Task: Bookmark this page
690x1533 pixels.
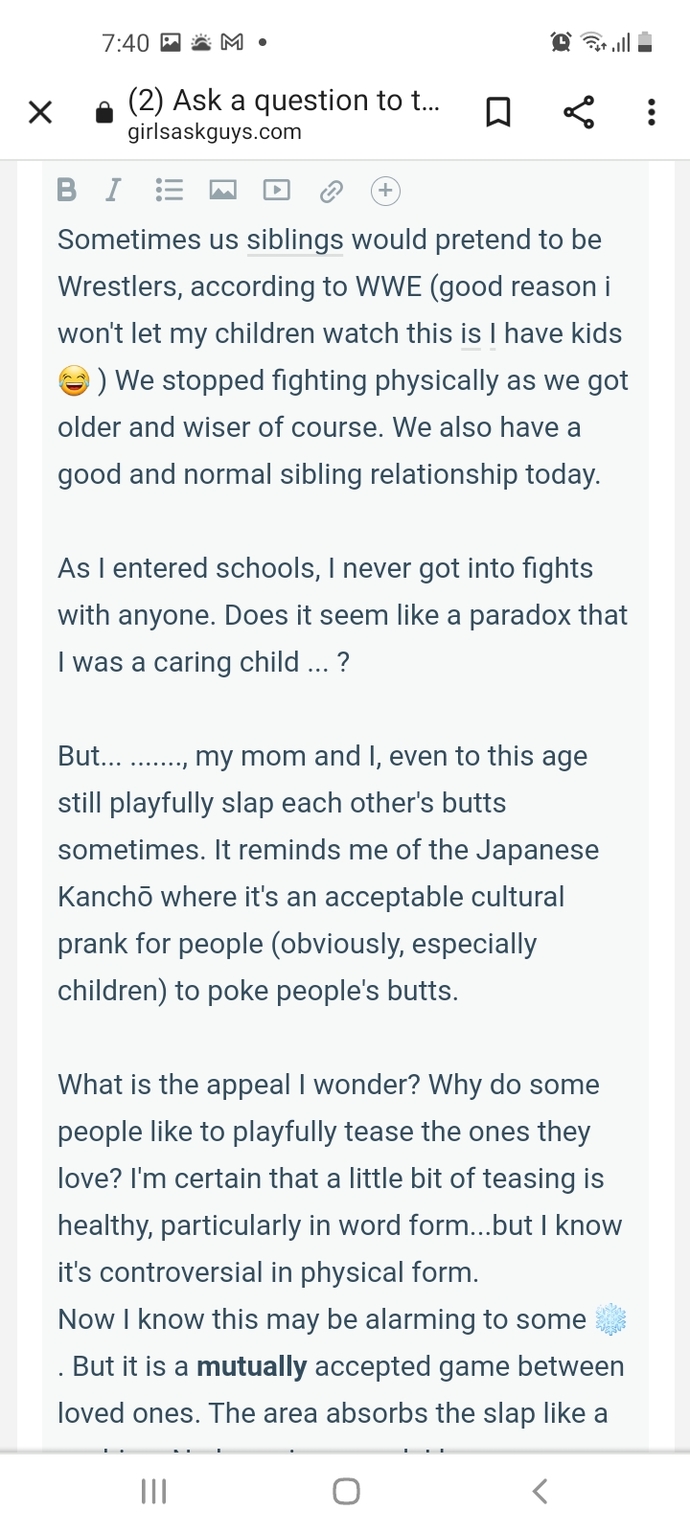Action: (498, 113)
